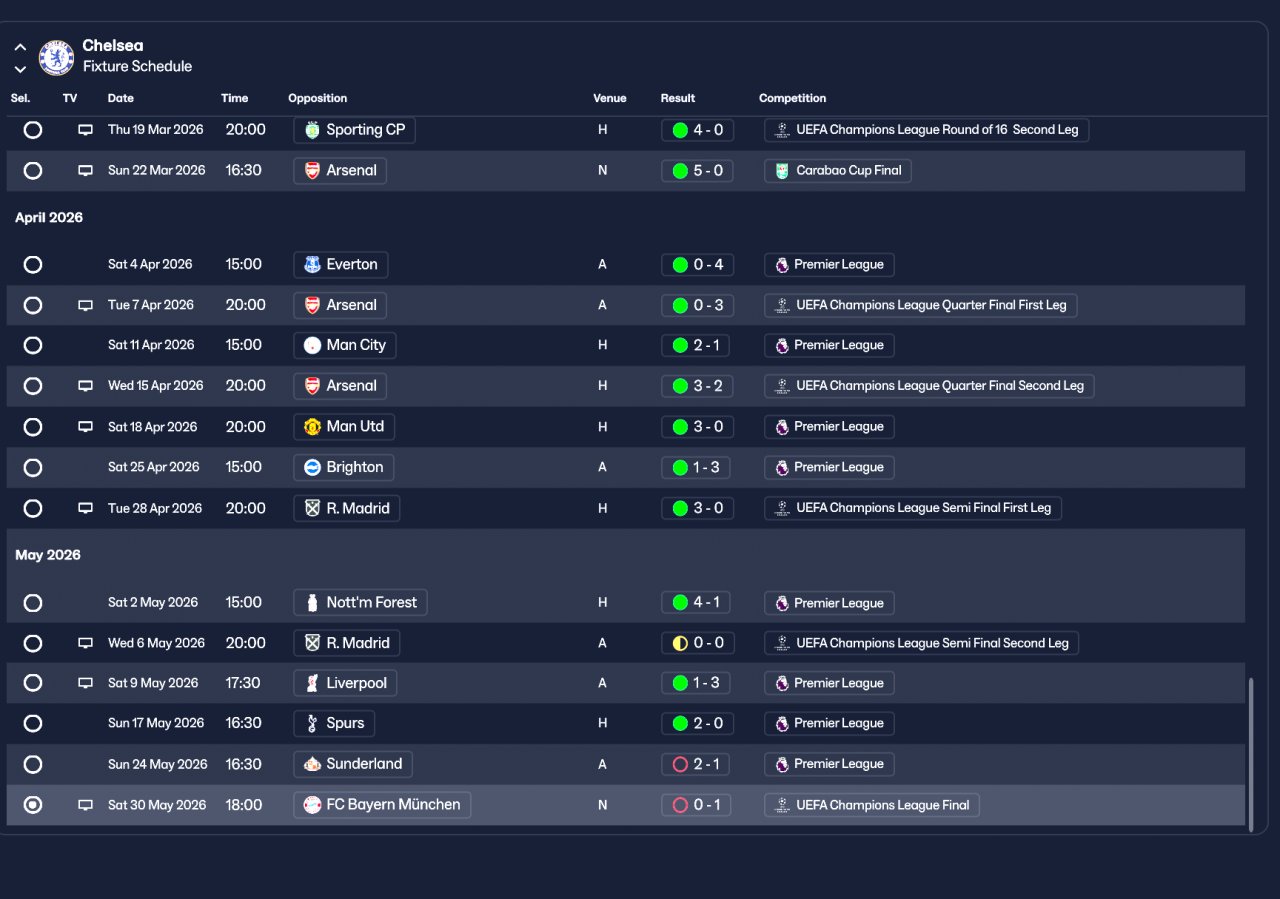
Task: Open R. Madrid from the 28 Apr fixture
Action: pyautogui.click(x=347, y=508)
